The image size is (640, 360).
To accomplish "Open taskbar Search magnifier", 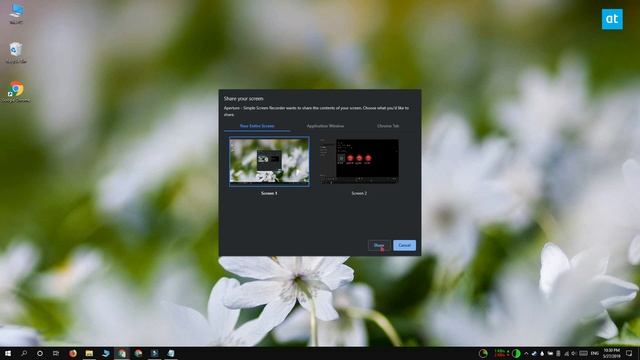I will tap(24, 353).
